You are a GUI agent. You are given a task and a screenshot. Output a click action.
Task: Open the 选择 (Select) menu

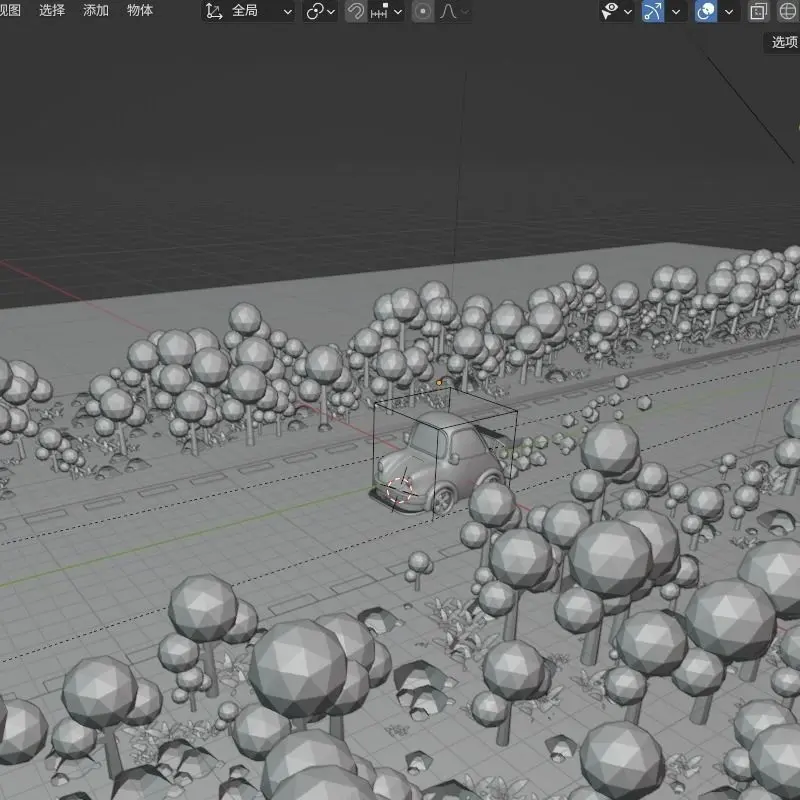pos(52,10)
